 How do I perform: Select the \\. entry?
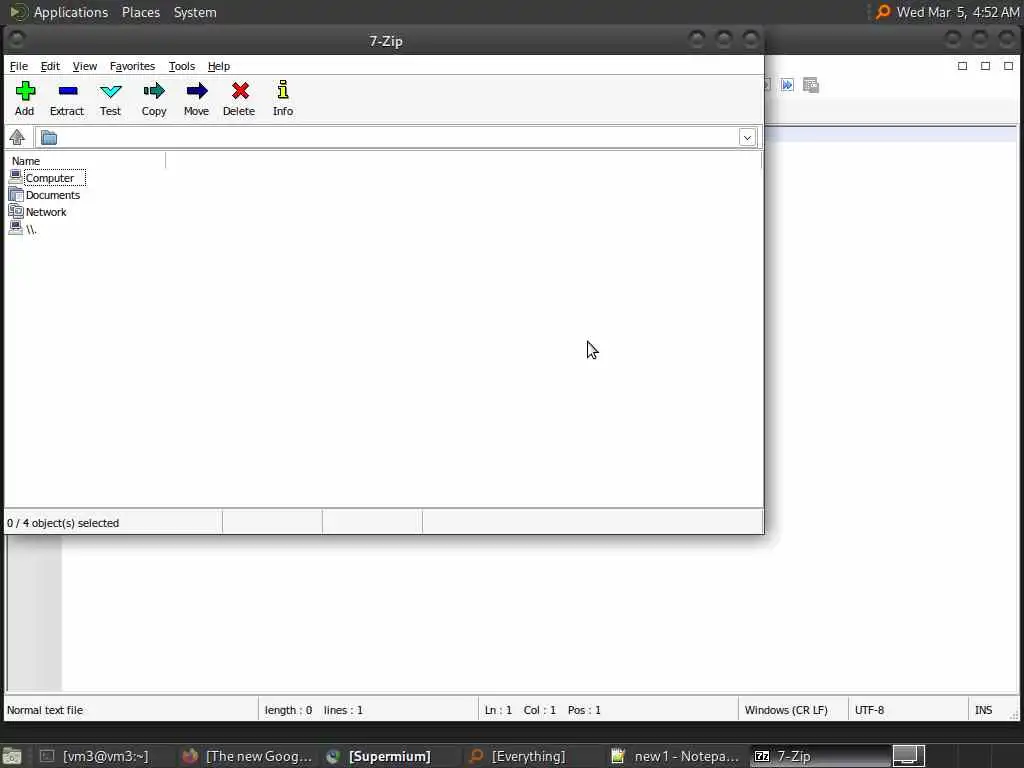(31, 229)
